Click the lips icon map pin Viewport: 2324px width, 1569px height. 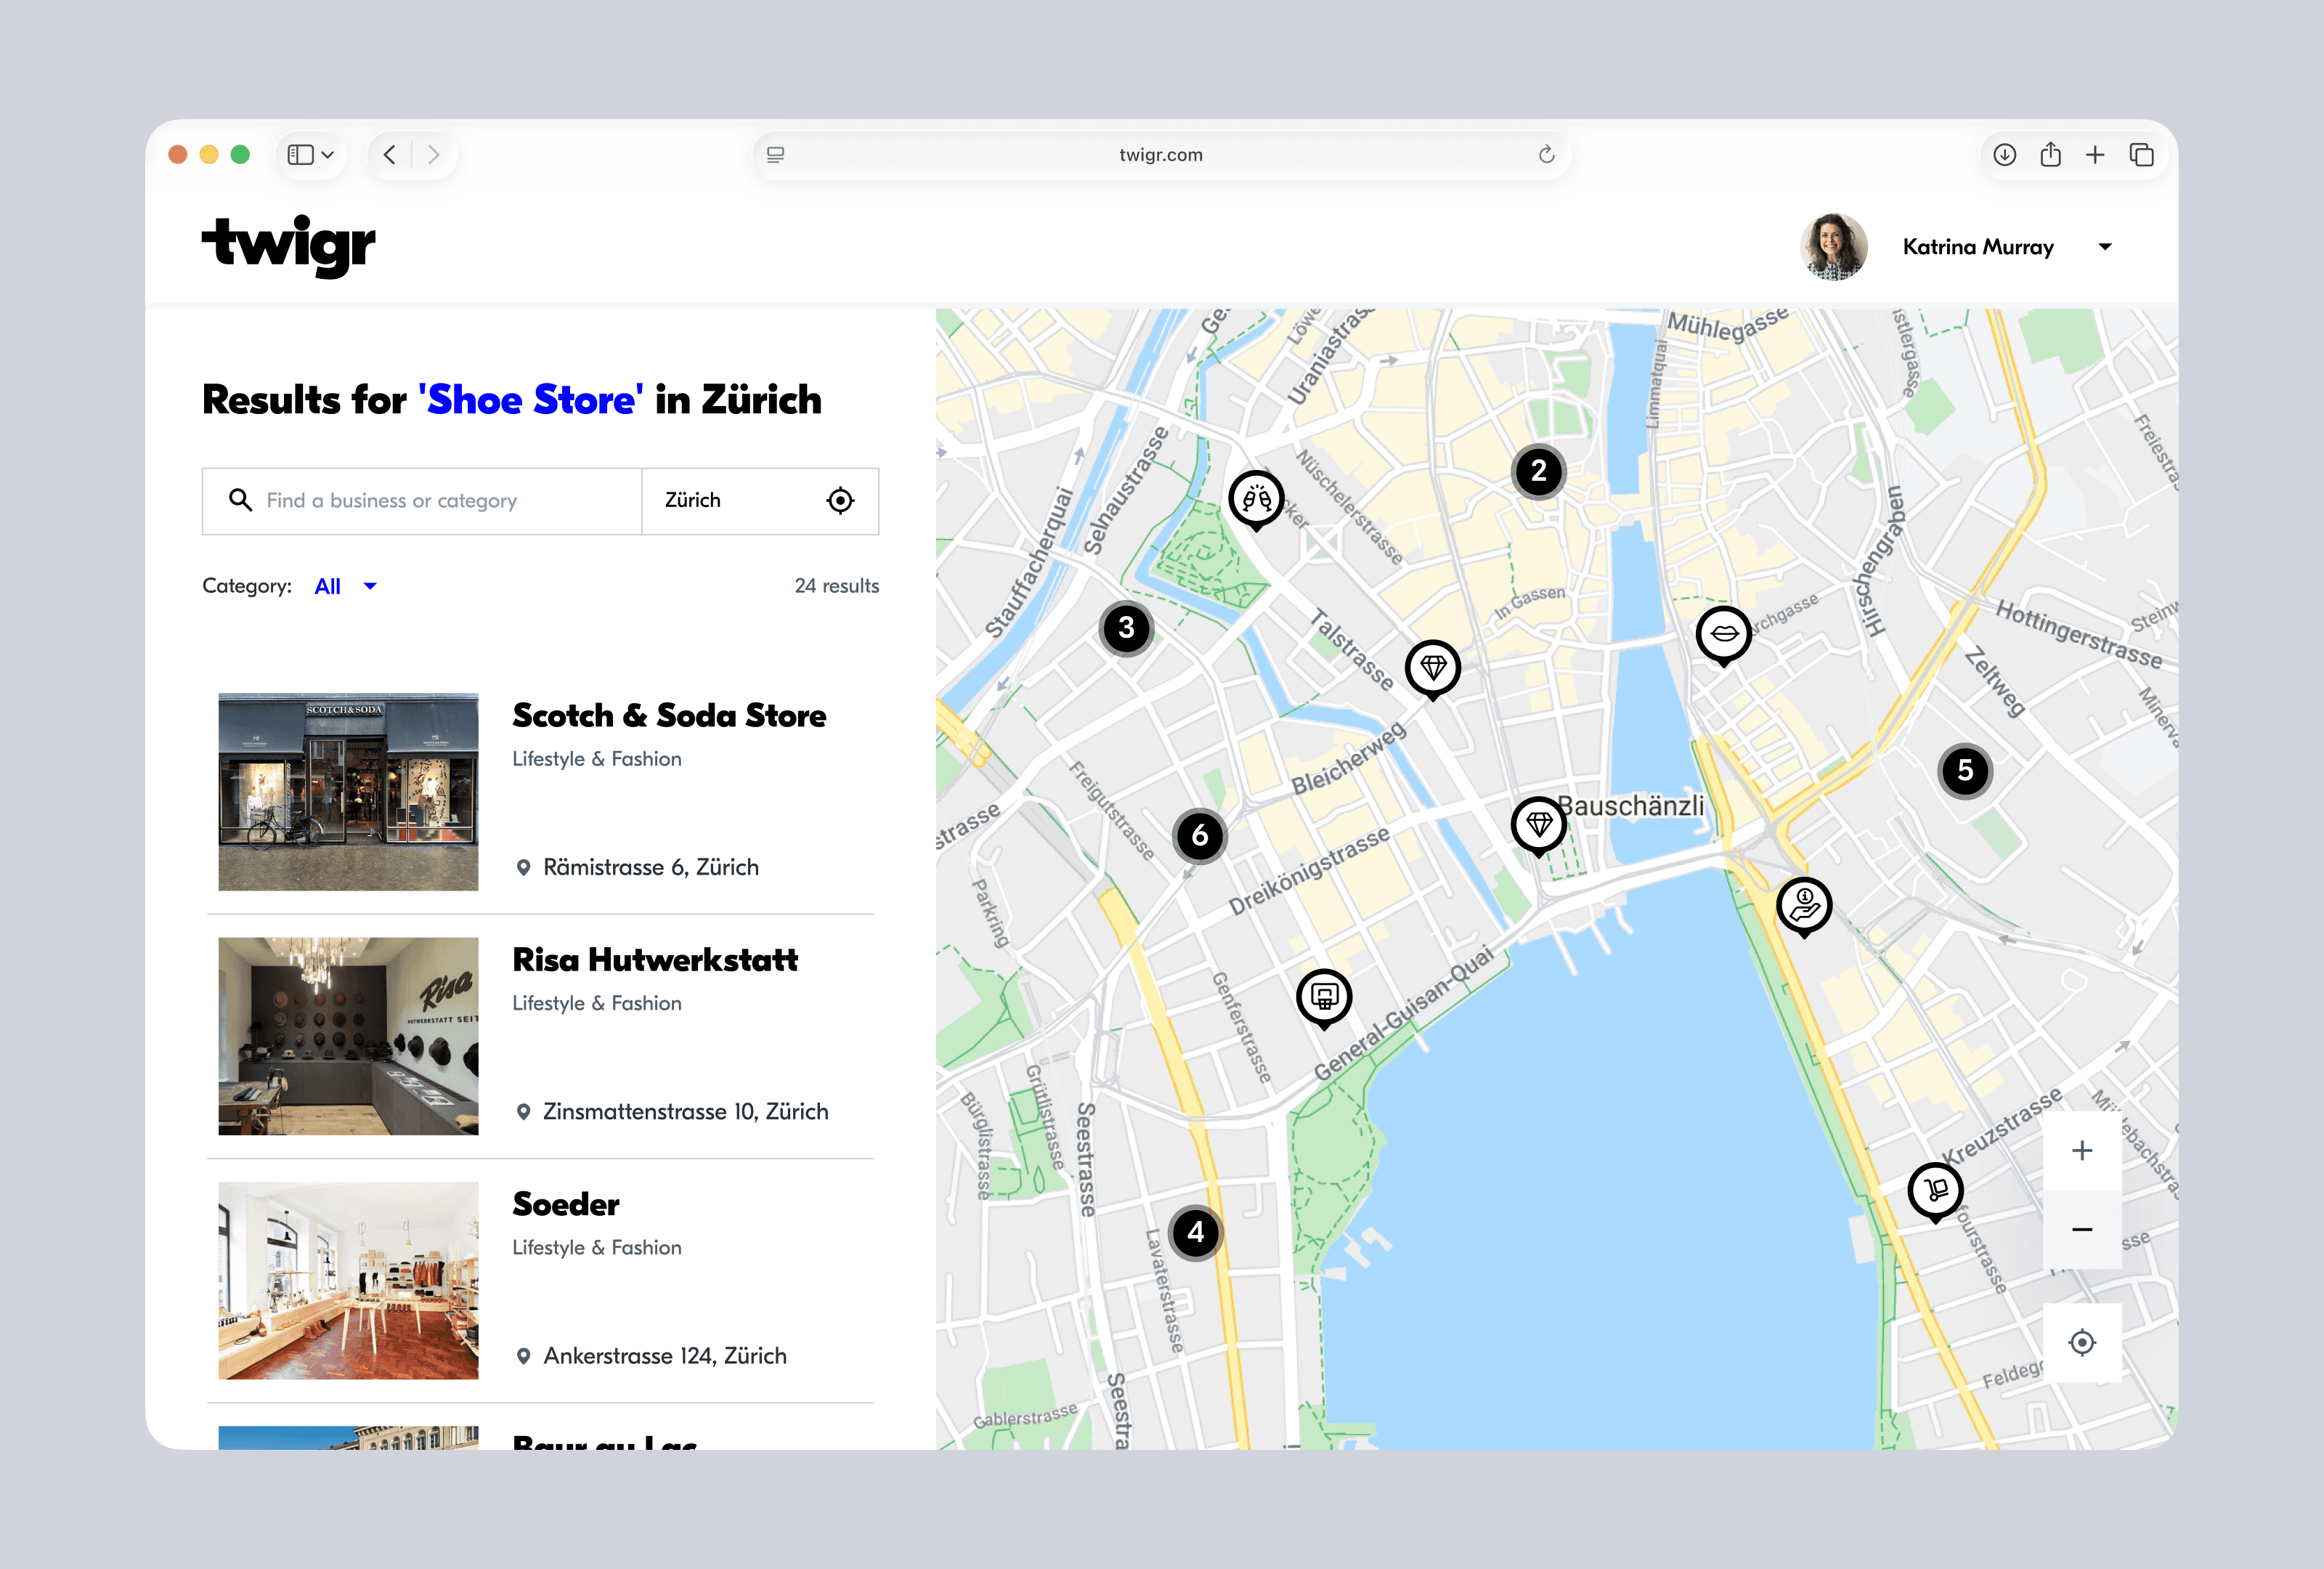point(1723,633)
